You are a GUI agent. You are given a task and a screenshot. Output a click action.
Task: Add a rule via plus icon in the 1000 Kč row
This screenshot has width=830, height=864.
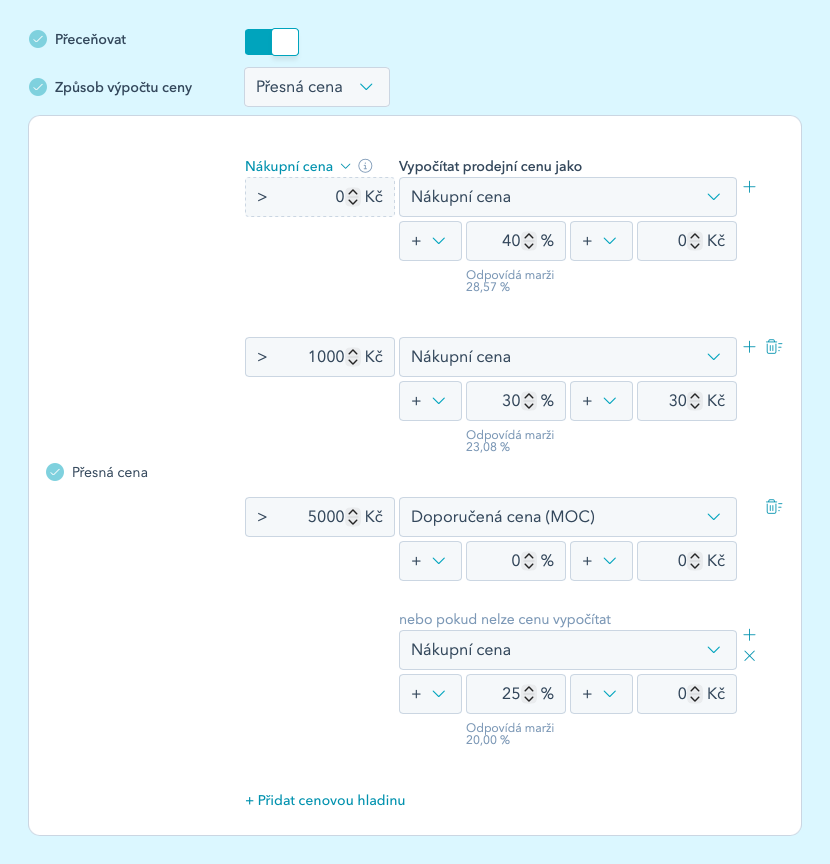[x=750, y=347]
